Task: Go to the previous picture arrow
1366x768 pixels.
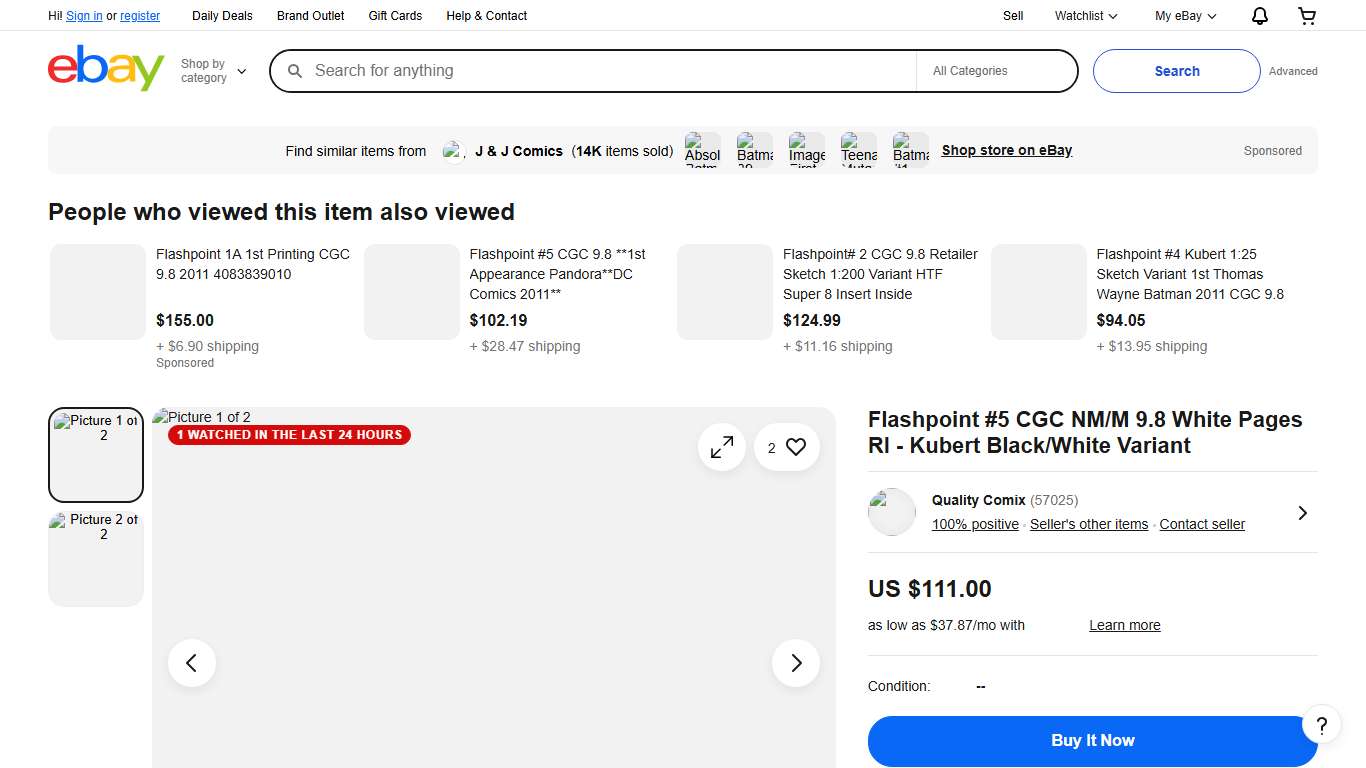Action: [x=192, y=663]
